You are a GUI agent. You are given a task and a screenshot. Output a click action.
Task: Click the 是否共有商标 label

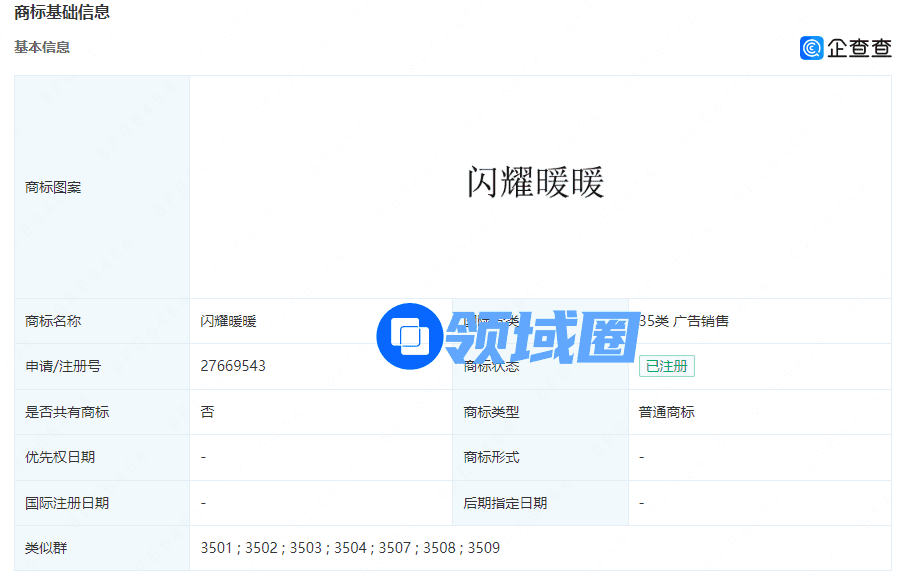click(x=67, y=412)
